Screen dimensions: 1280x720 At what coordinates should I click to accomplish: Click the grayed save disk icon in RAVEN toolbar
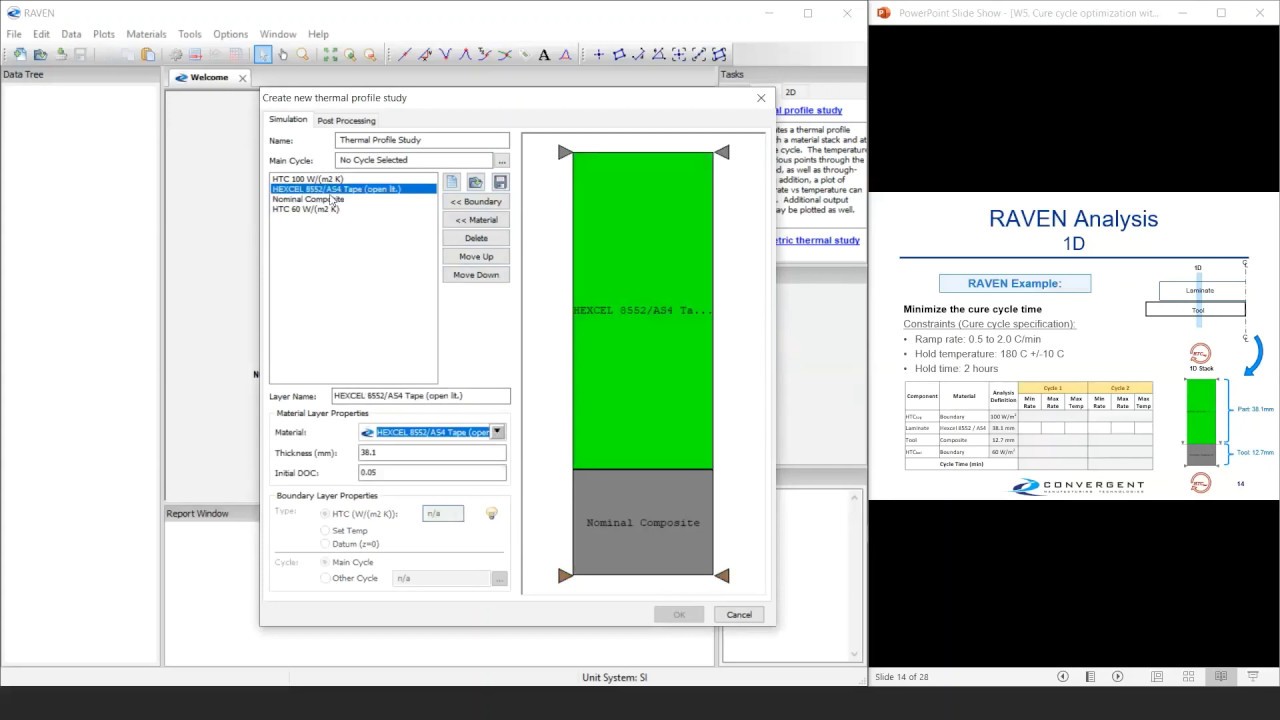(x=80, y=55)
